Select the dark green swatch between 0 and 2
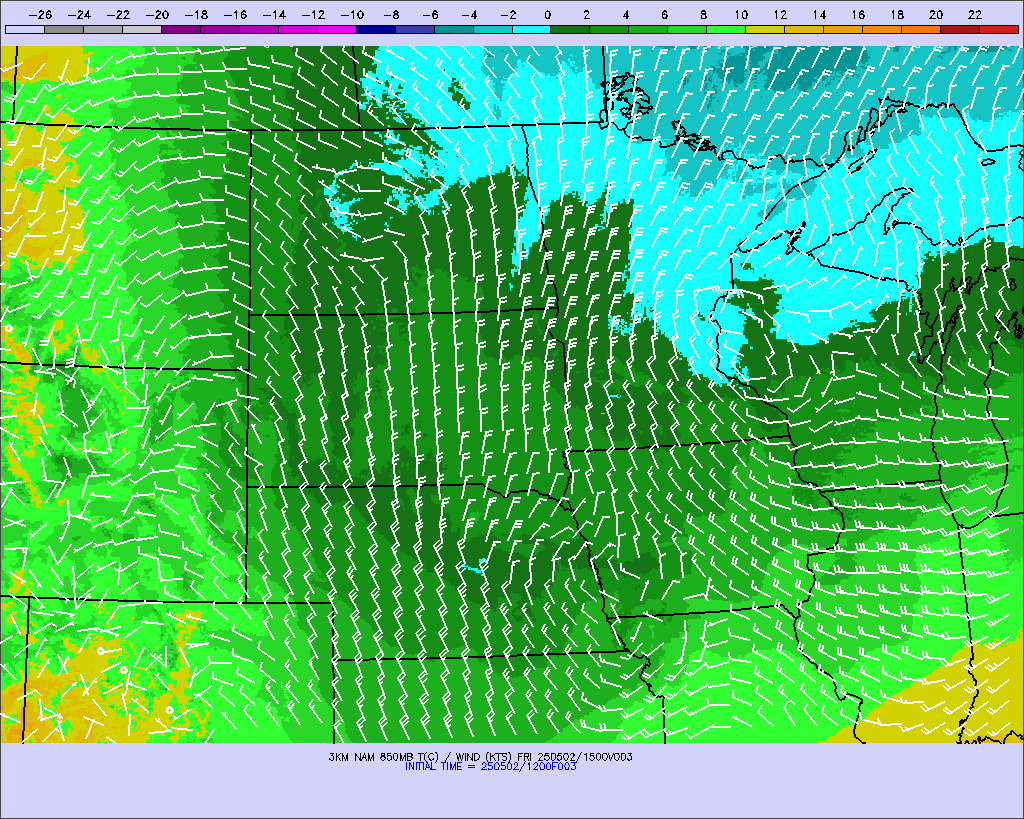 click(571, 29)
